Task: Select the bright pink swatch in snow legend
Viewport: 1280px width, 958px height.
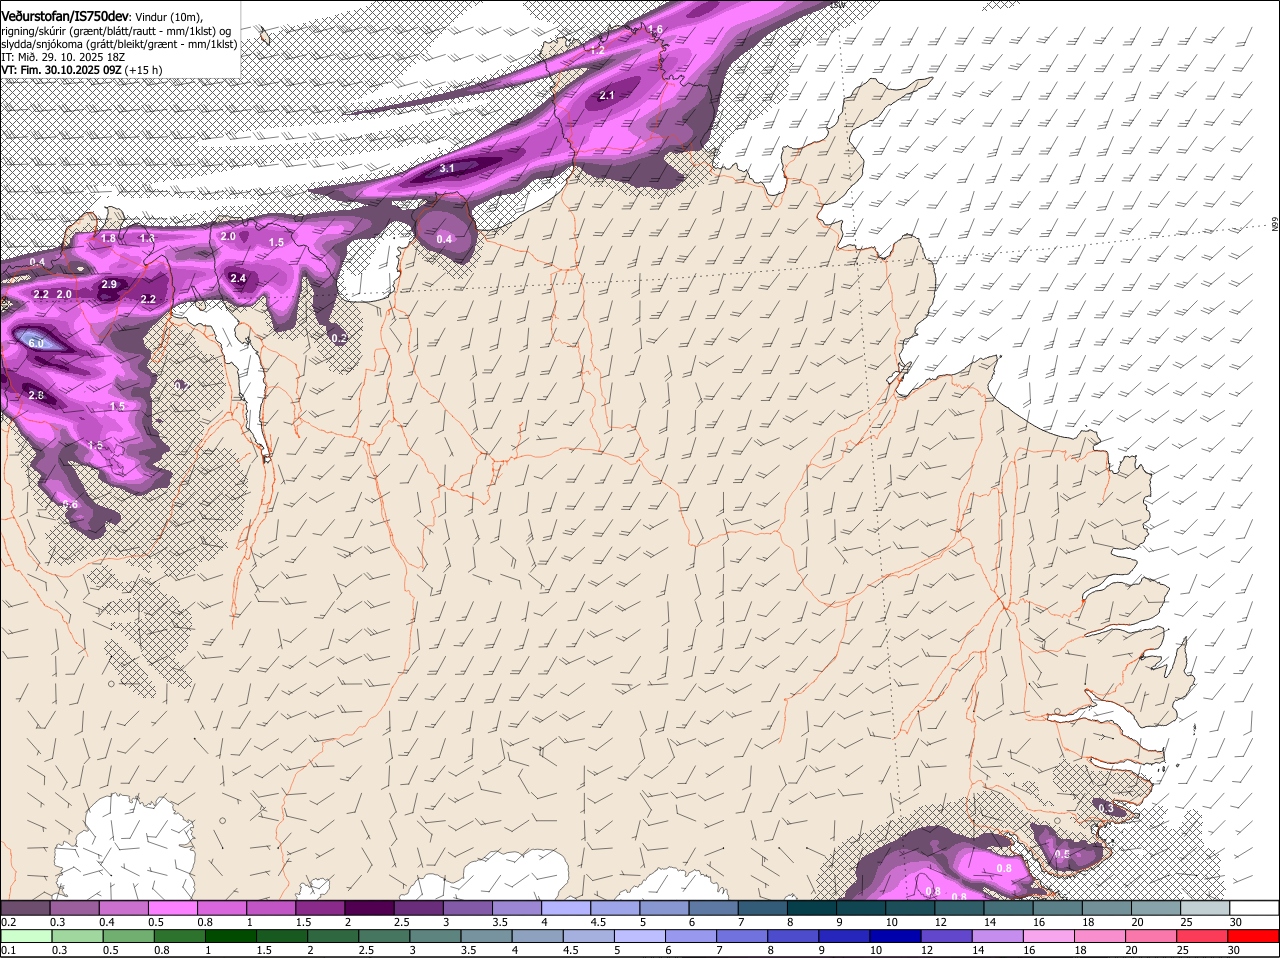Action: tap(171, 907)
